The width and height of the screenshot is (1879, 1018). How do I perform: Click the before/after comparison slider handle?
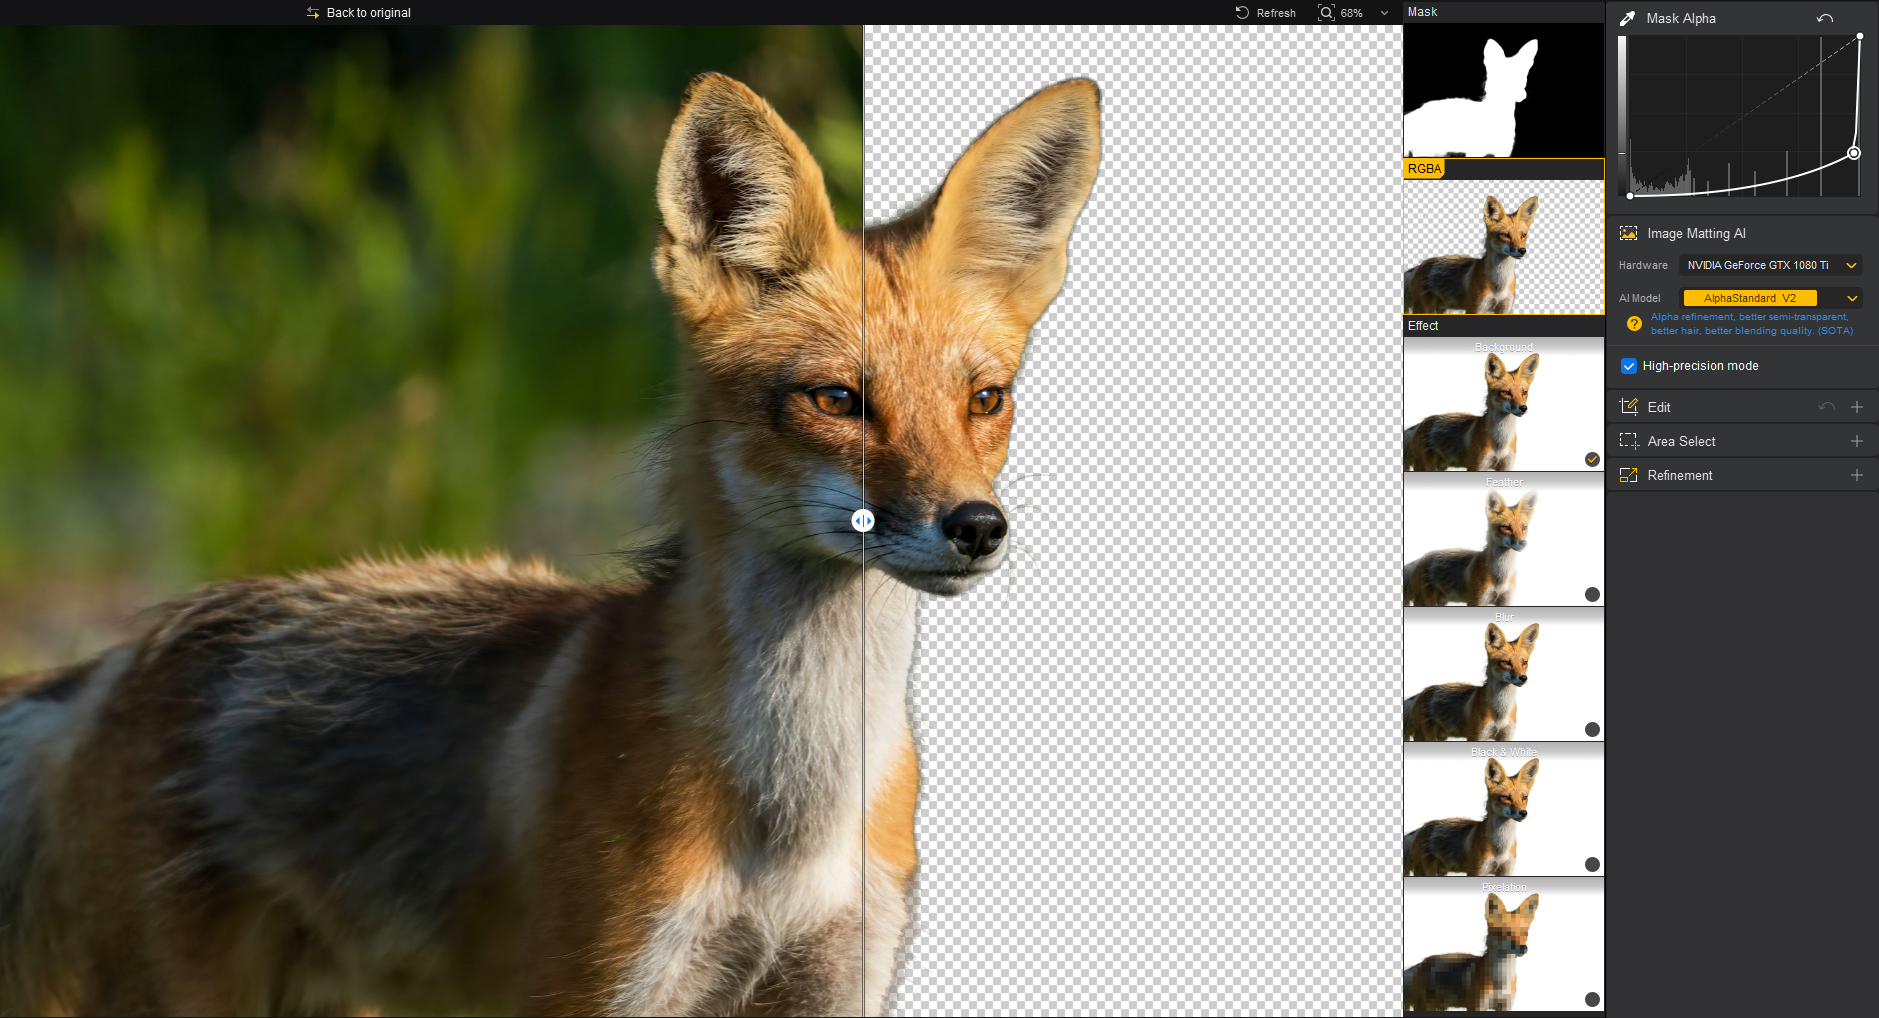click(862, 521)
